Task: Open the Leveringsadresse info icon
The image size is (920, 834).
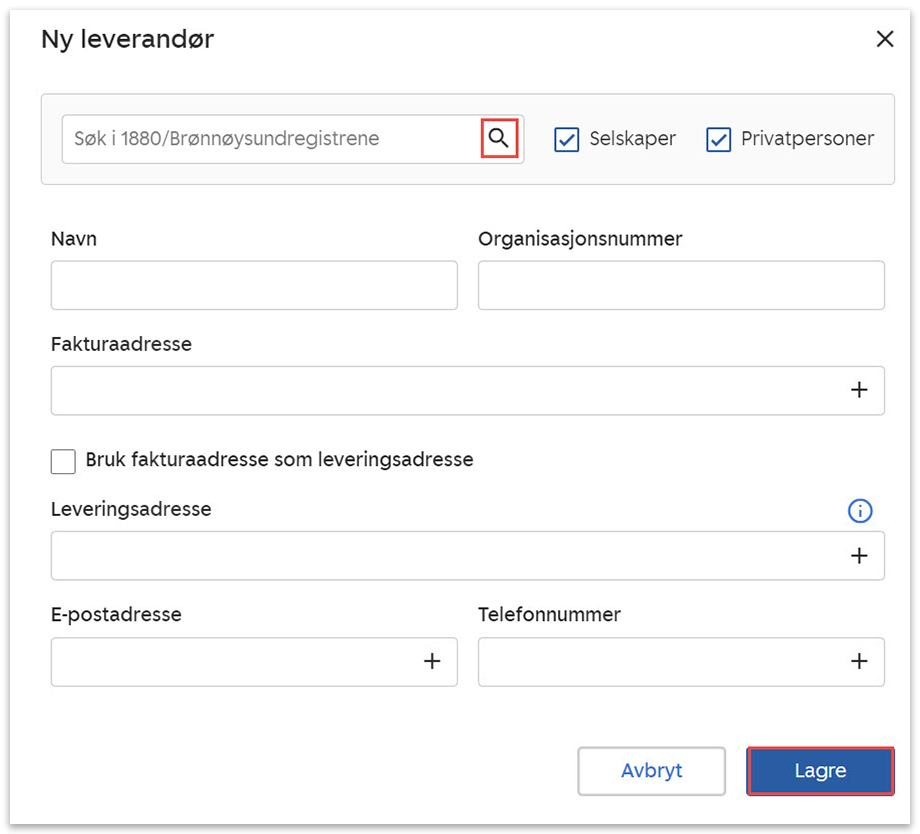Action: click(x=859, y=511)
